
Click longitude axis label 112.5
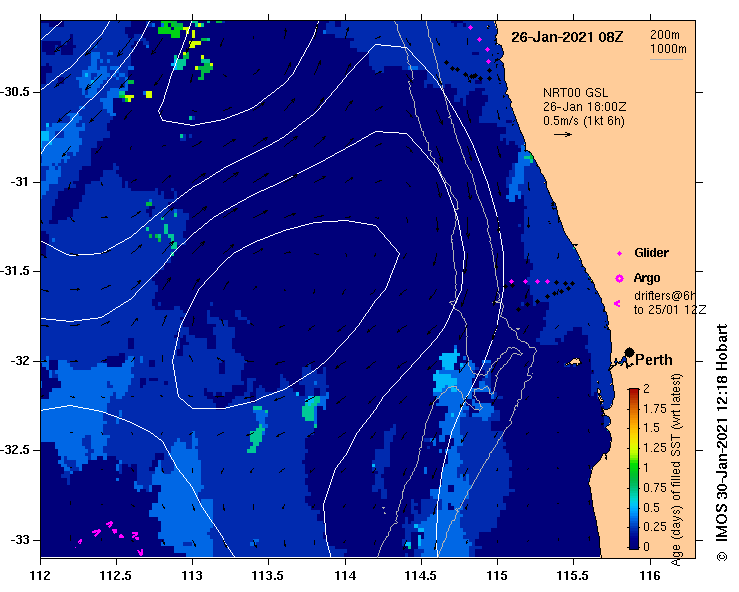[116, 576]
